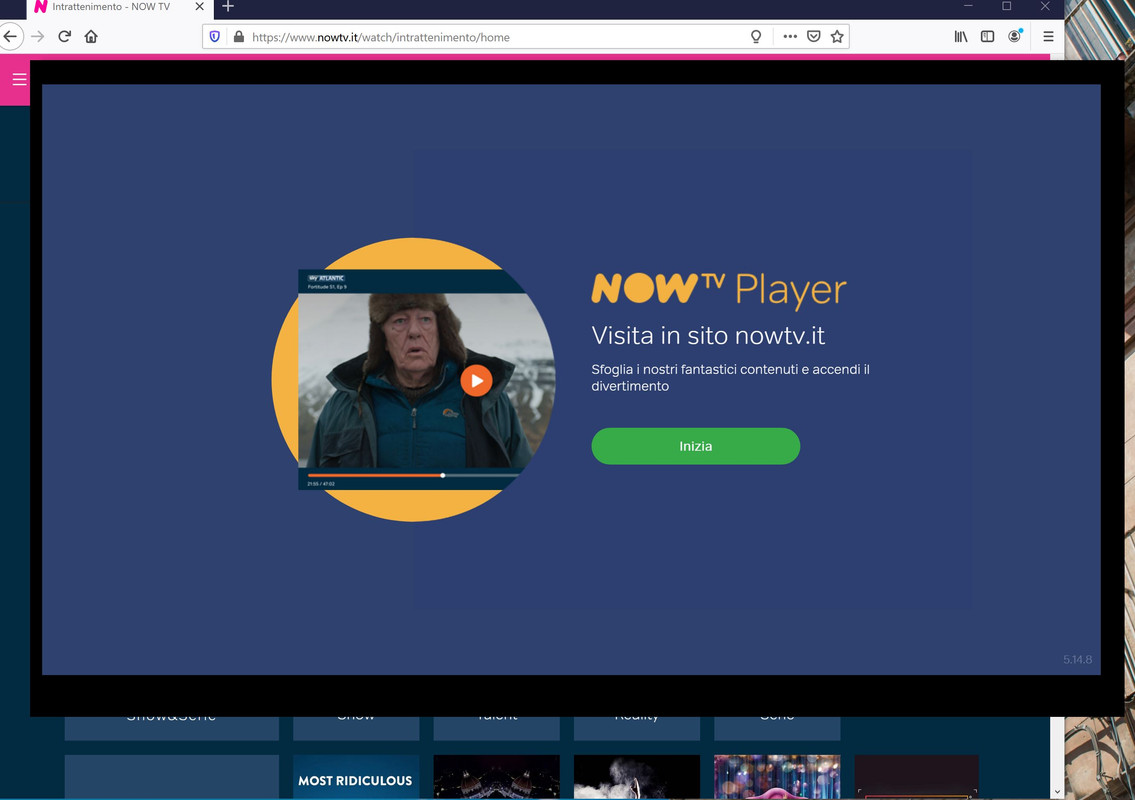Image resolution: width=1135 pixels, height=800 pixels.
Task: Close the Firefox window
Action: click(x=1045, y=7)
